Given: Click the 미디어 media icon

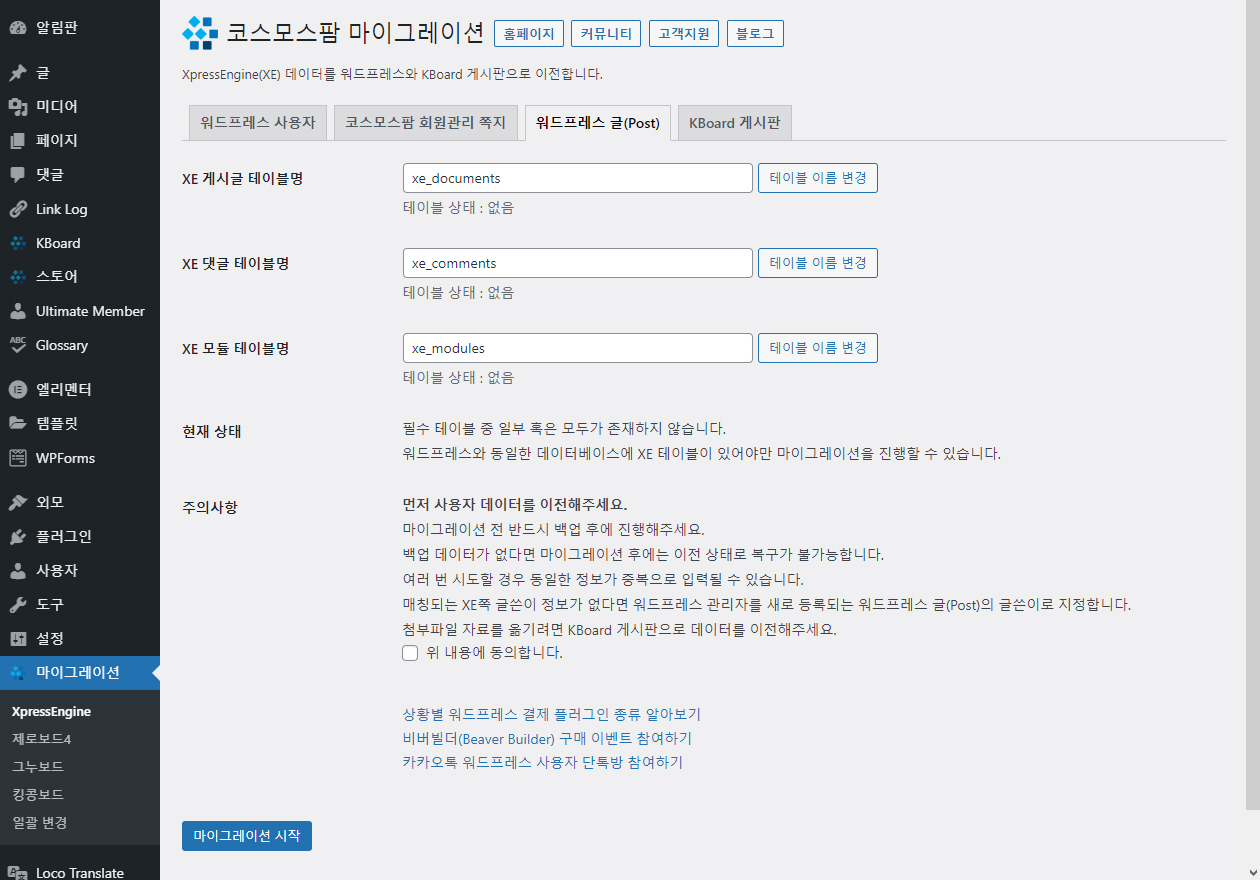Looking at the screenshot, I should [18, 107].
